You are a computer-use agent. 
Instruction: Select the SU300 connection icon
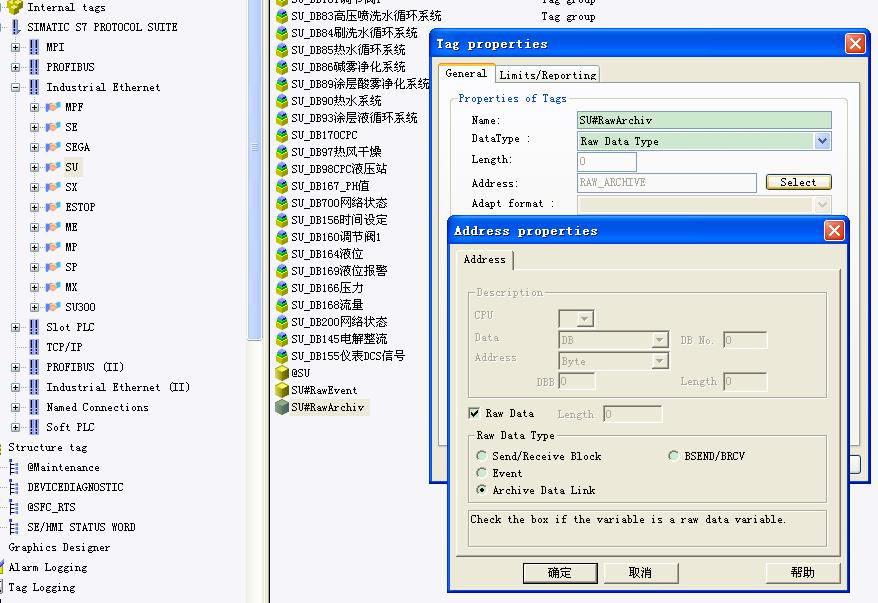(53, 307)
